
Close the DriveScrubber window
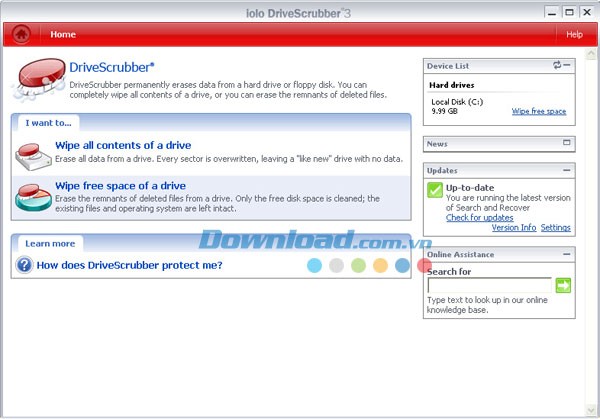pos(587,13)
